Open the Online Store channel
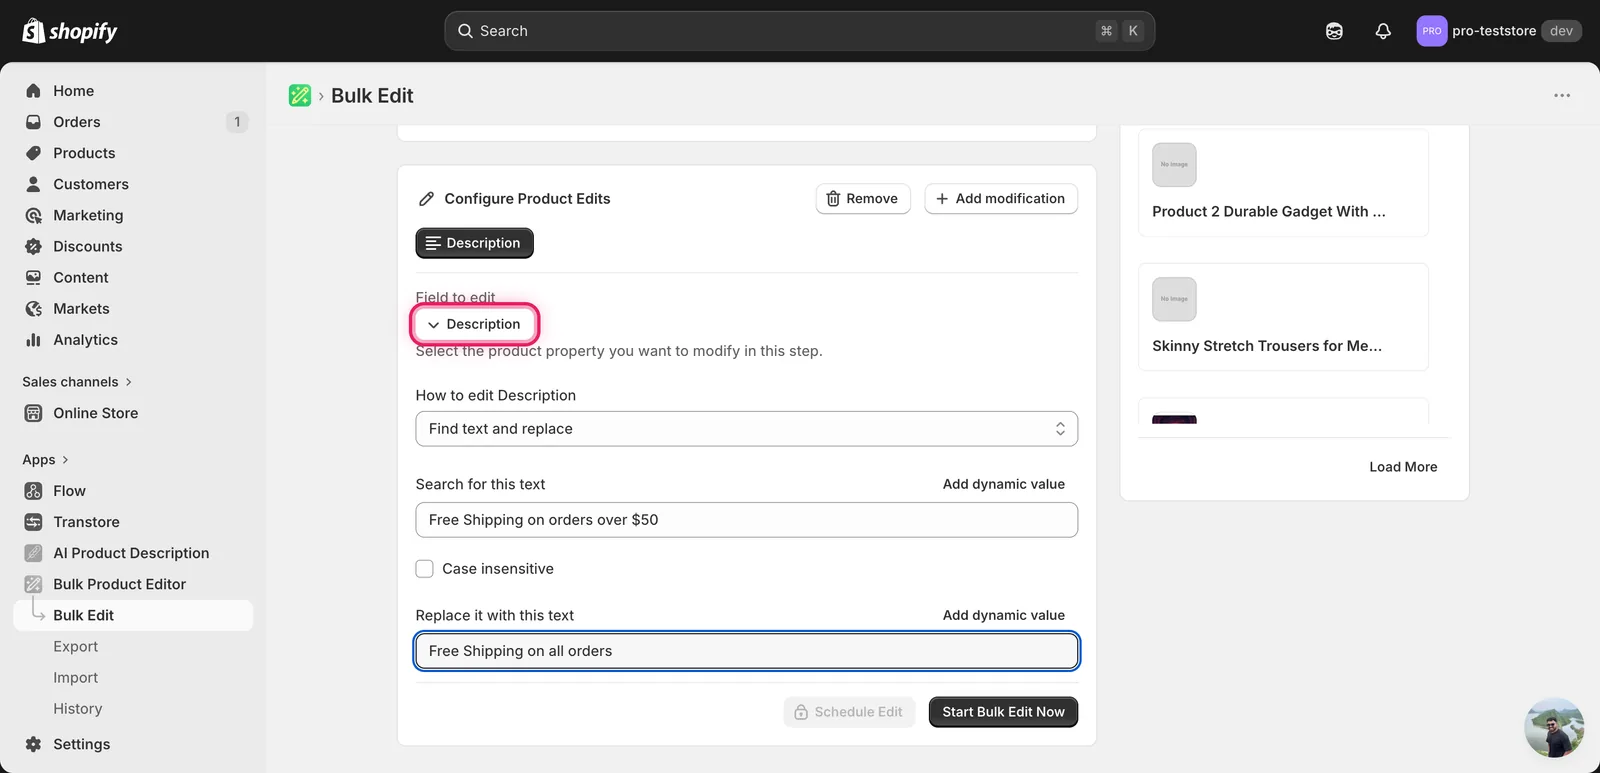The height and width of the screenshot is (773, 1600). (x=96, y=413)
